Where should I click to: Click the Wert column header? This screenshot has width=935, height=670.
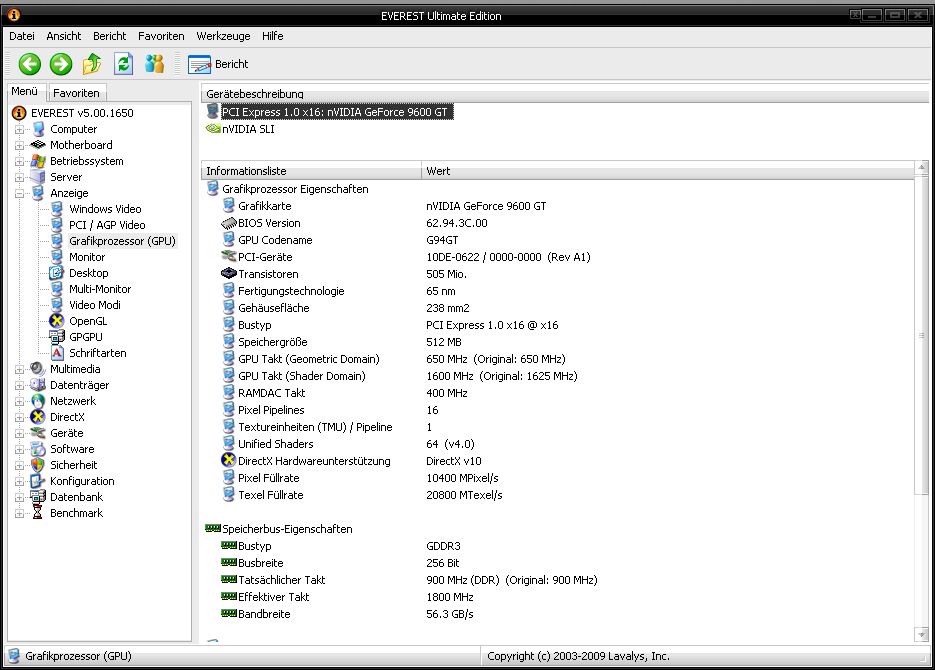pos(667,171)
